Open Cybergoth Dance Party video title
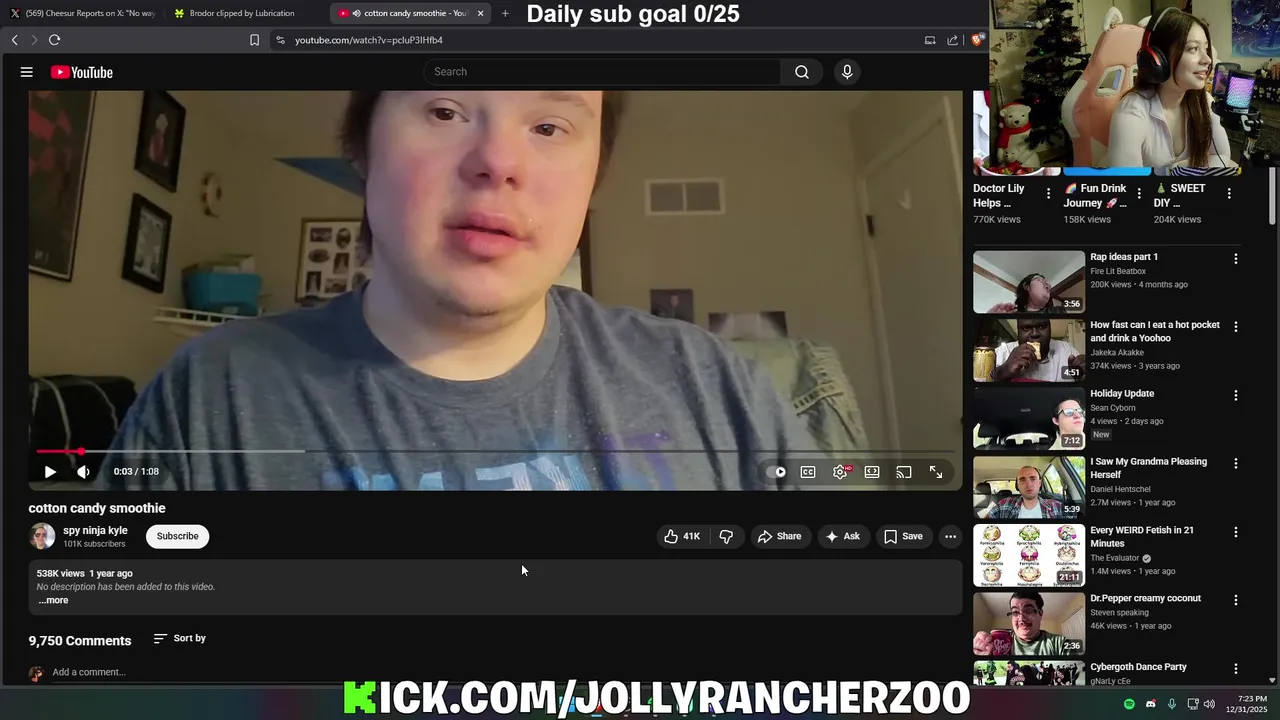Screen dimensions: 1280x720 [x=1139, y=667]
